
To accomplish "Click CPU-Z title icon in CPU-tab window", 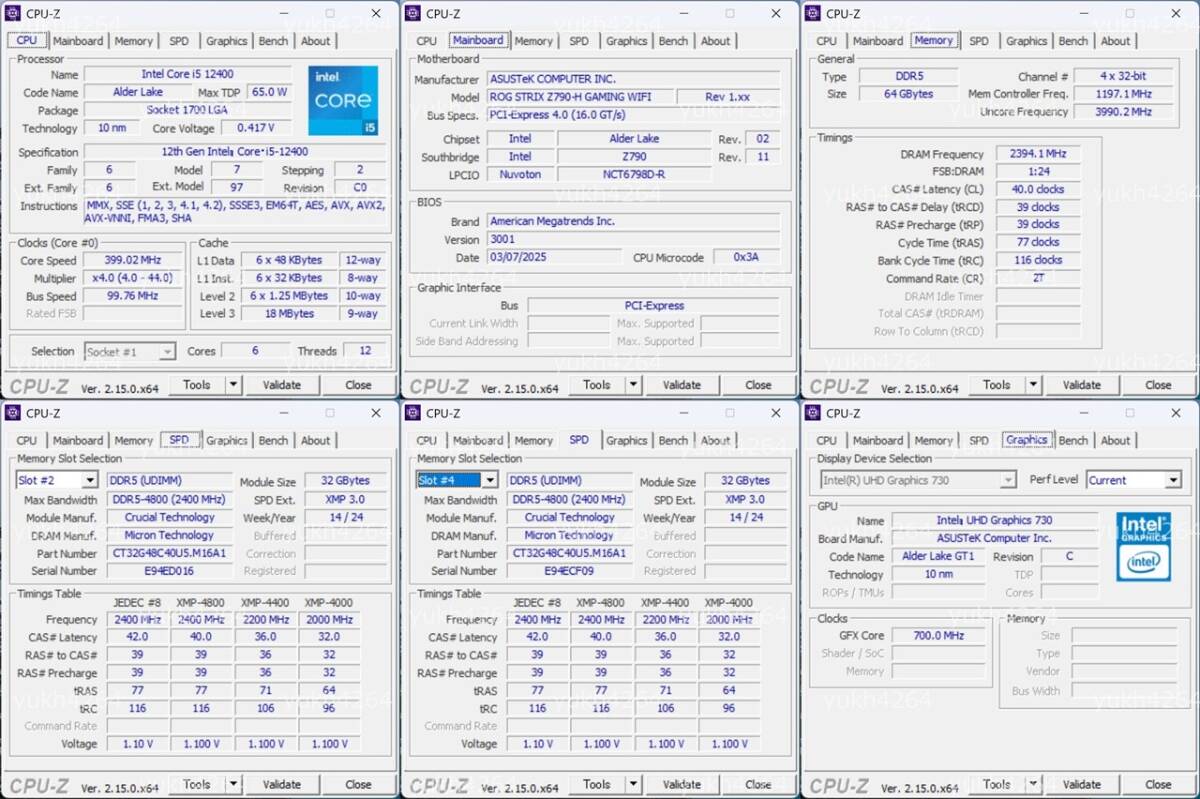I will click(x=13, y=14).
